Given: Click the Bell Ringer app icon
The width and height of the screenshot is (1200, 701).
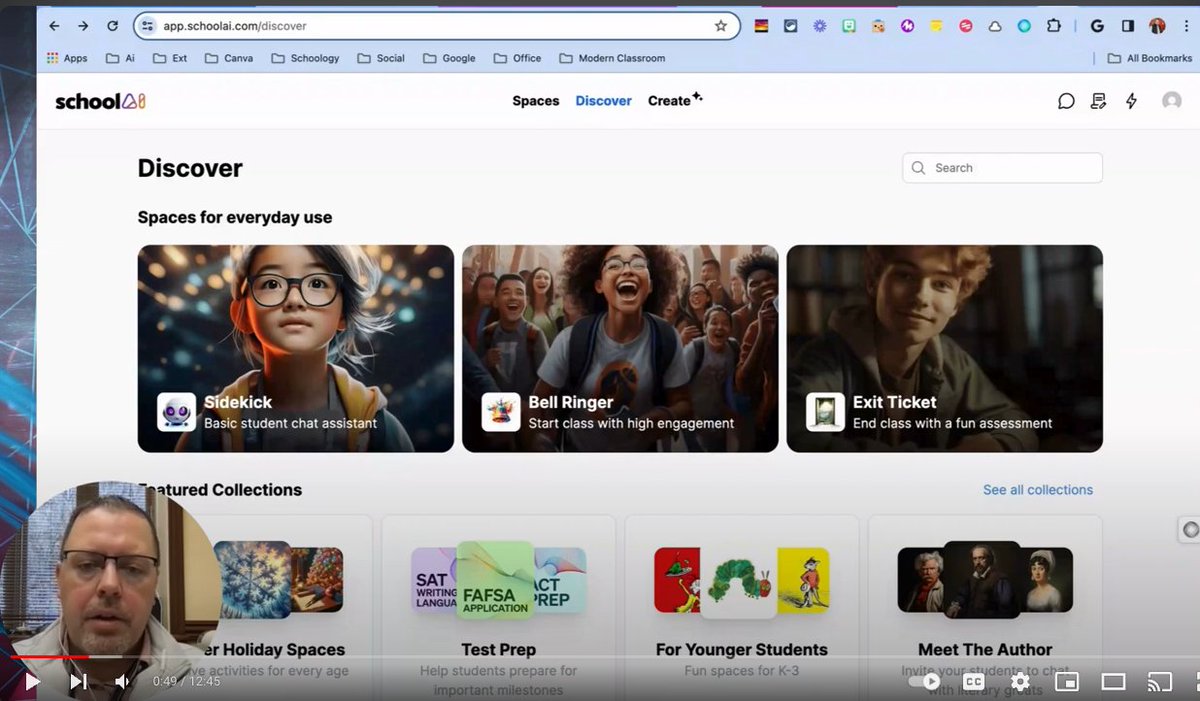Looking at the screenshot, I should tap(501, 412).
